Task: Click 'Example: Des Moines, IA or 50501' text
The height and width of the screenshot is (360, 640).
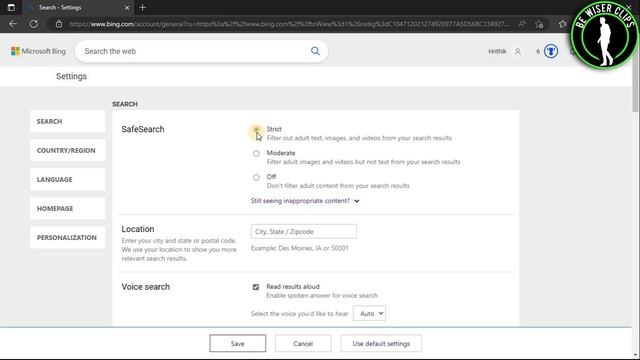Action: pos(300,248)
